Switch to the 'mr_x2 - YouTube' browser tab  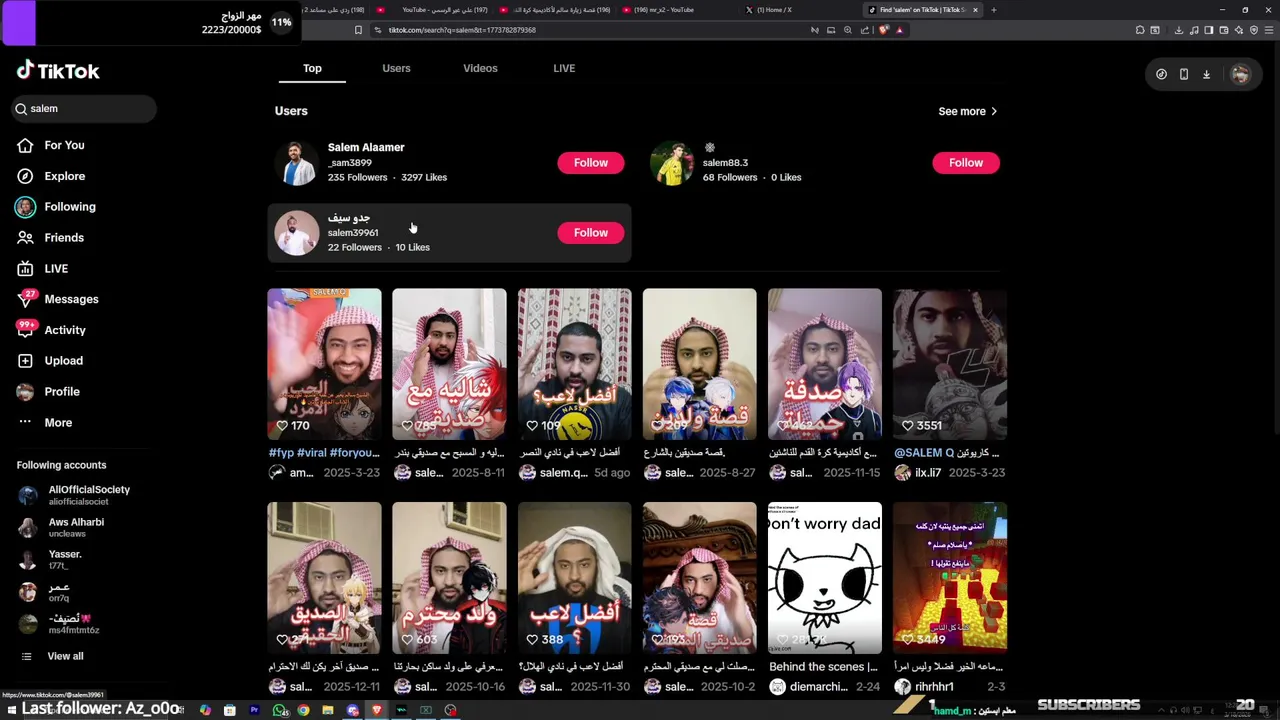coord(664,10)
